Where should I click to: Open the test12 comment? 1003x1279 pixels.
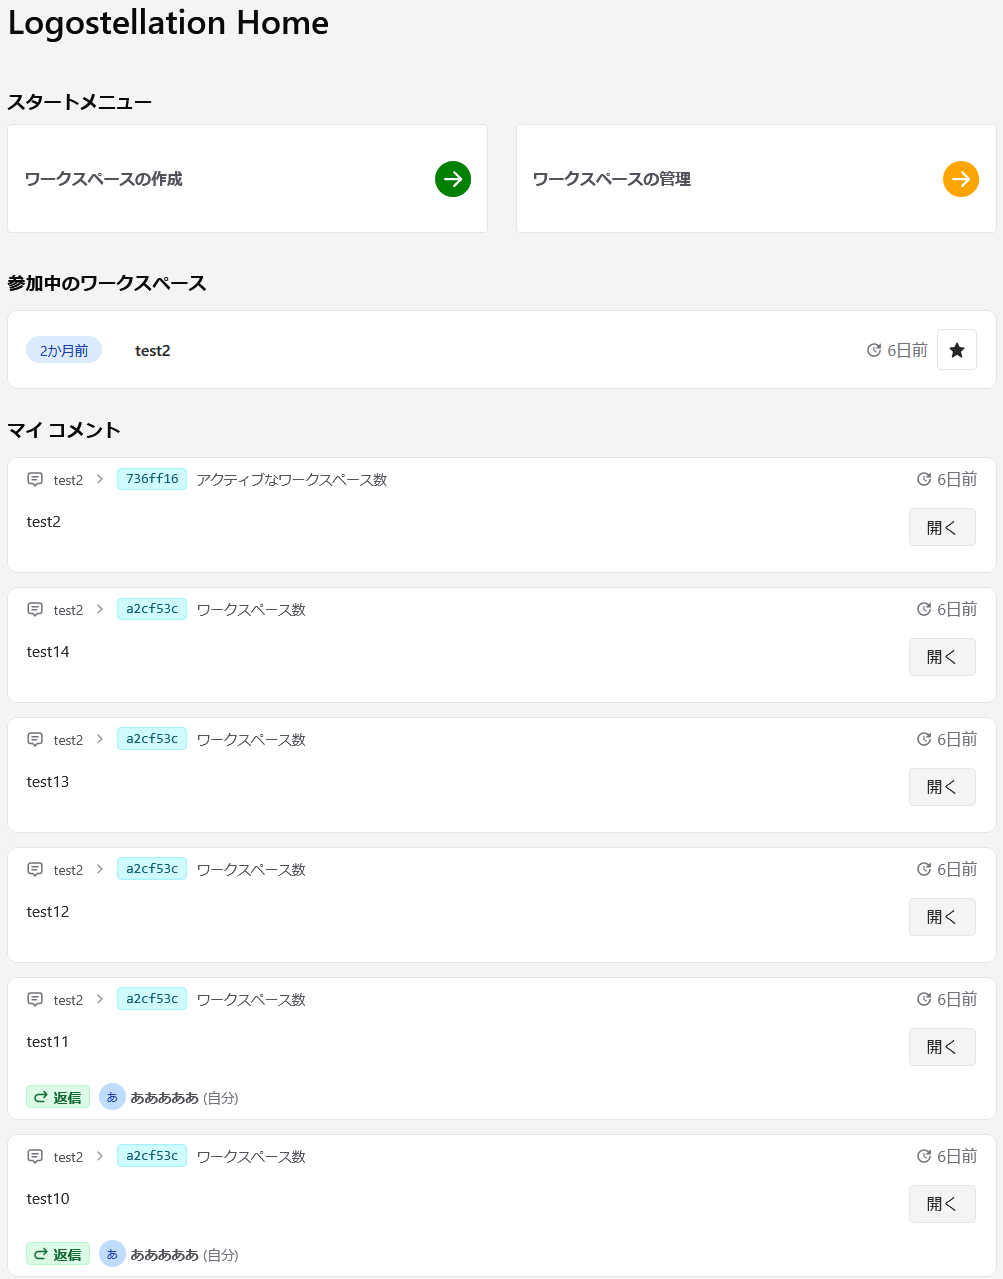941,917
